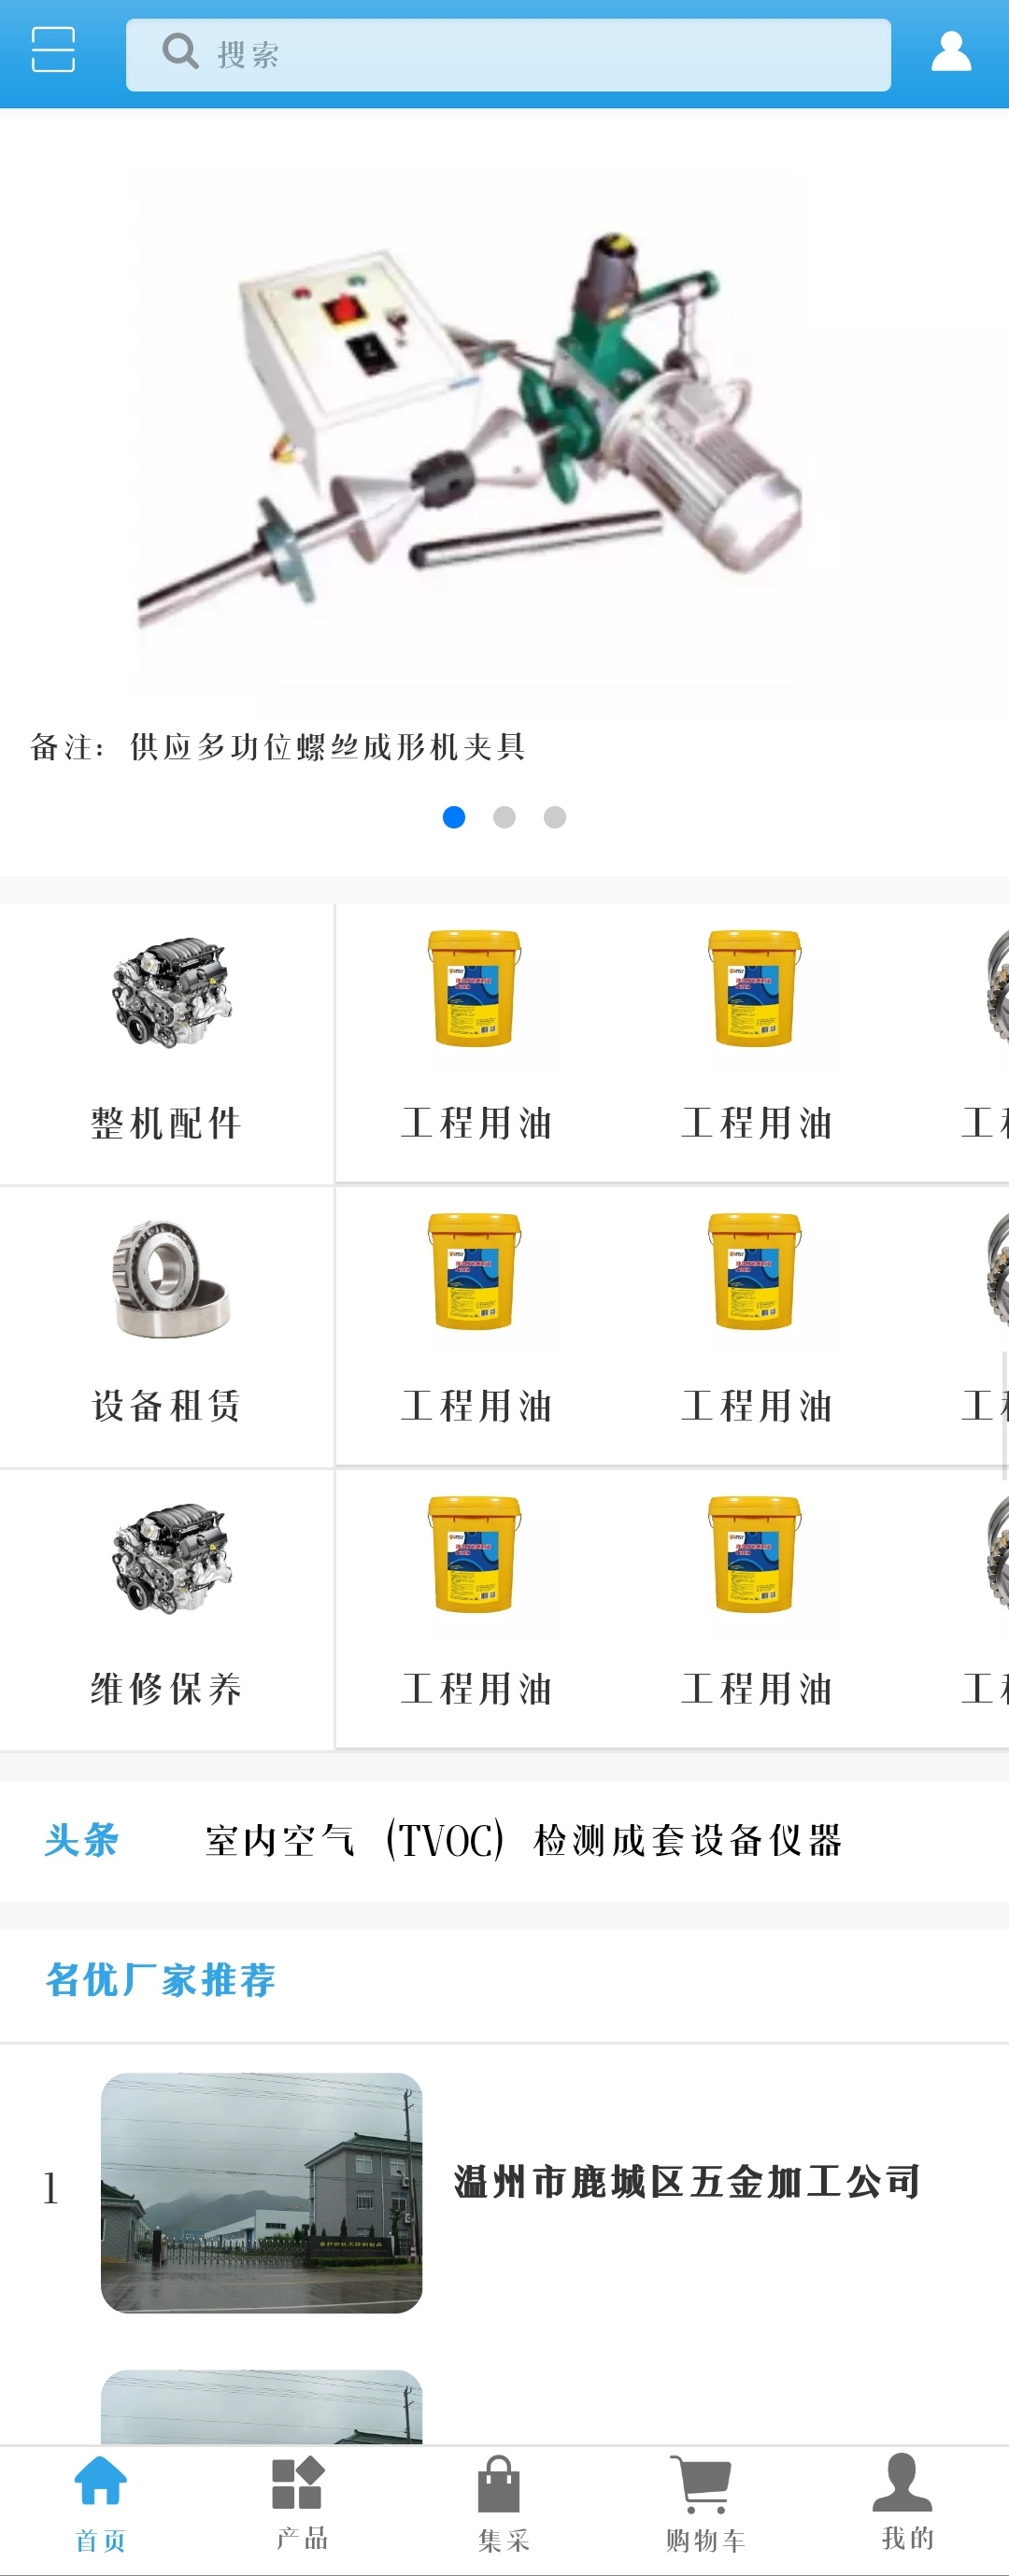
Task: Open the screw forming machine banner image
Action: pyautogui.click(x=470, y=430)
